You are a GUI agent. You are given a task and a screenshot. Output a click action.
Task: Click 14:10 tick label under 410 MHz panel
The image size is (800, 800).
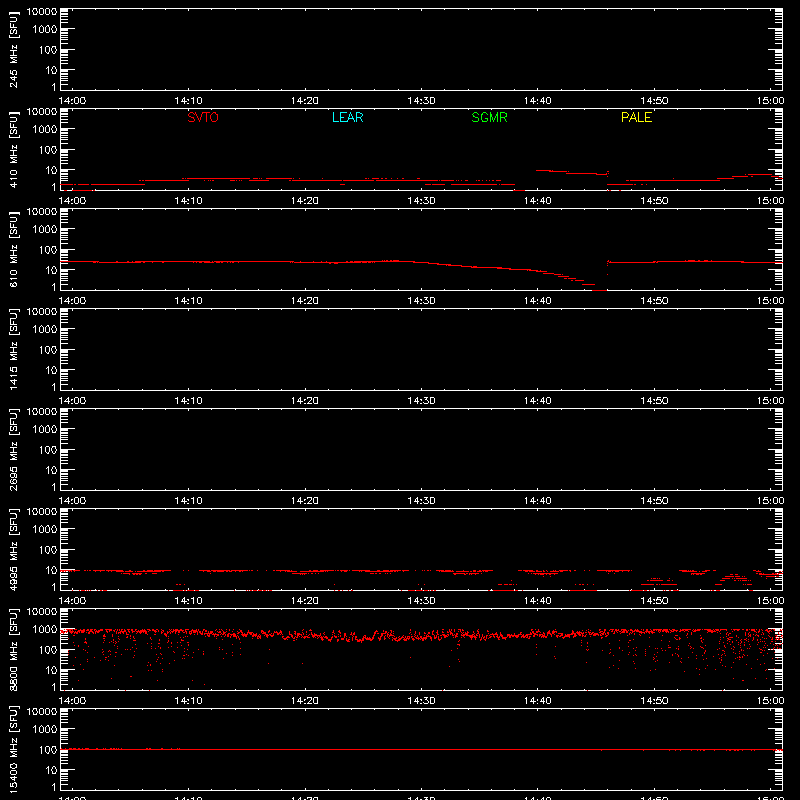[188, 201]
